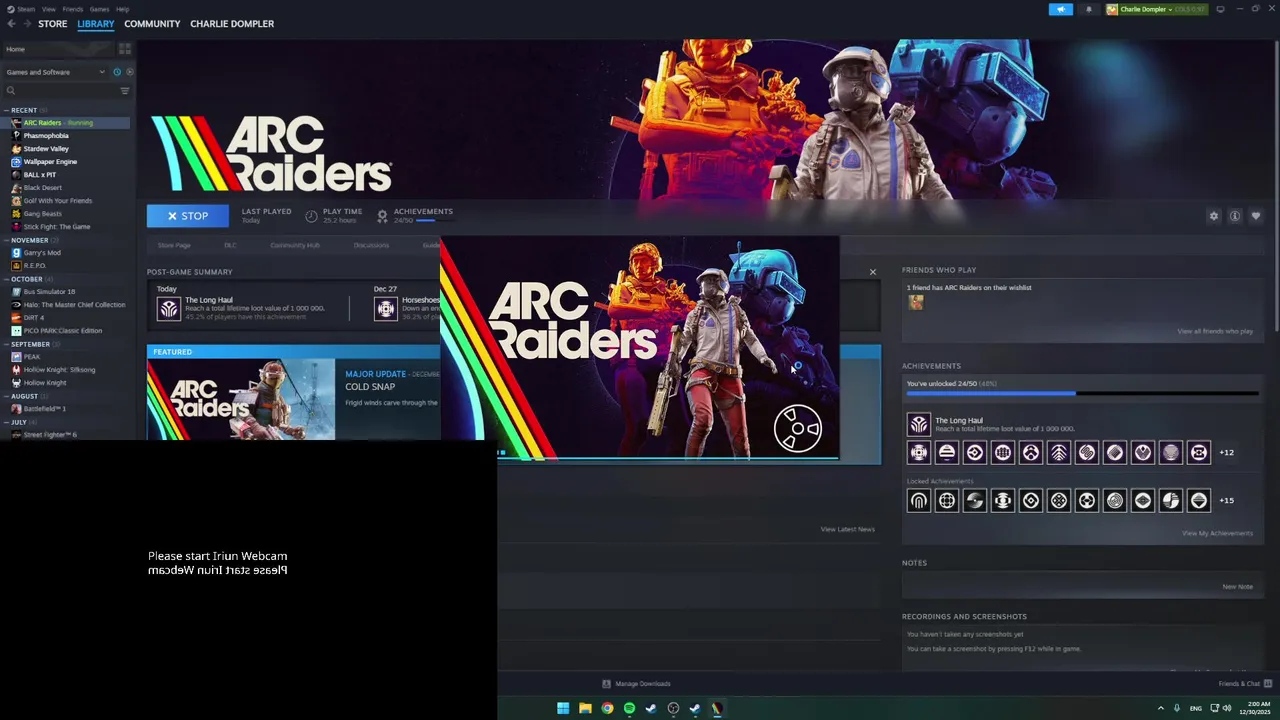Open File Explorer from the taskbar
The image size is (1280, 720).
(585, 708)
